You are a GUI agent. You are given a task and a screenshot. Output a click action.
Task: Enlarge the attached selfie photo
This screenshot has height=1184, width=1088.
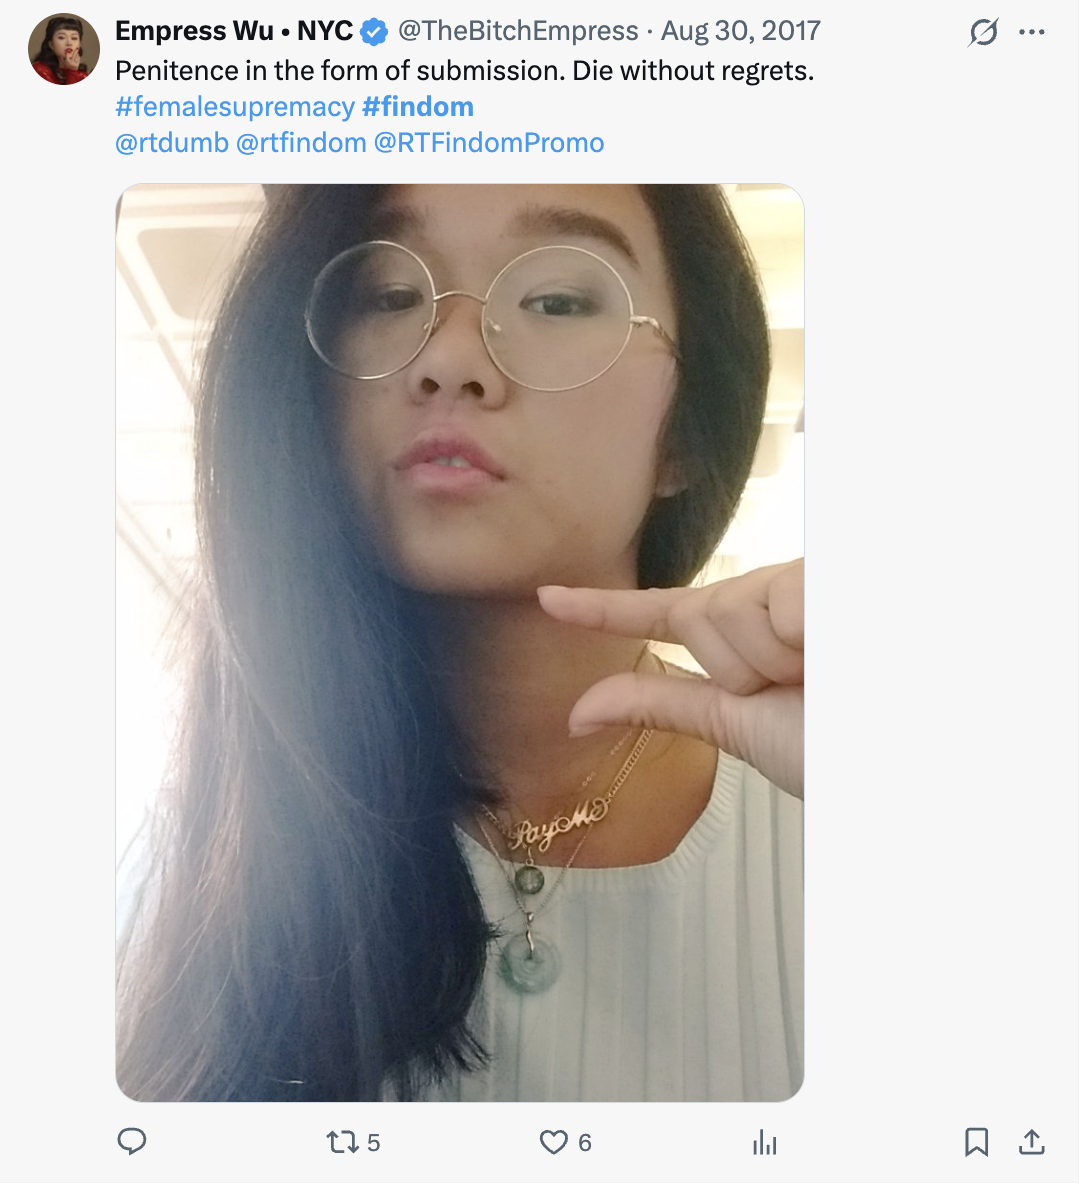460,643
